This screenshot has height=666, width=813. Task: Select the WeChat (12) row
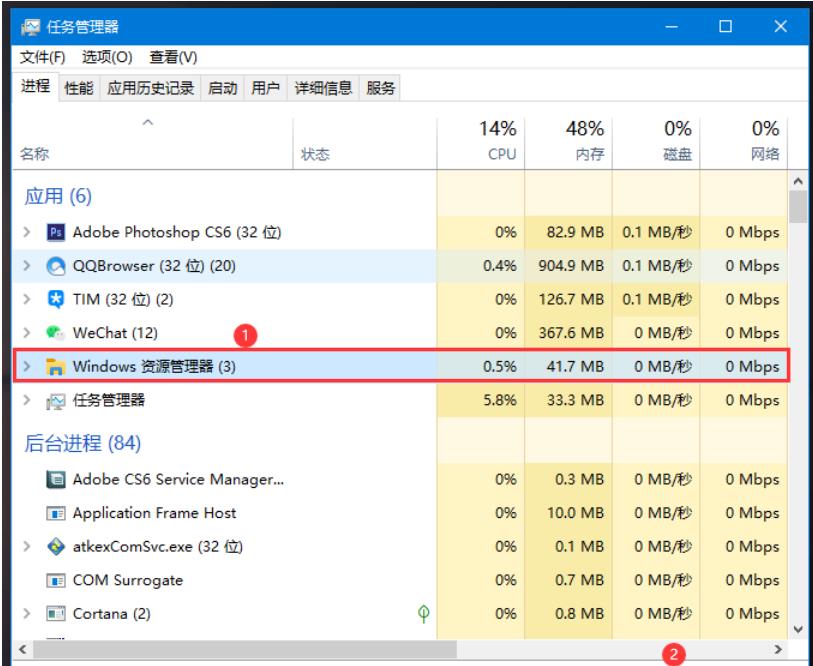(400, 332)
